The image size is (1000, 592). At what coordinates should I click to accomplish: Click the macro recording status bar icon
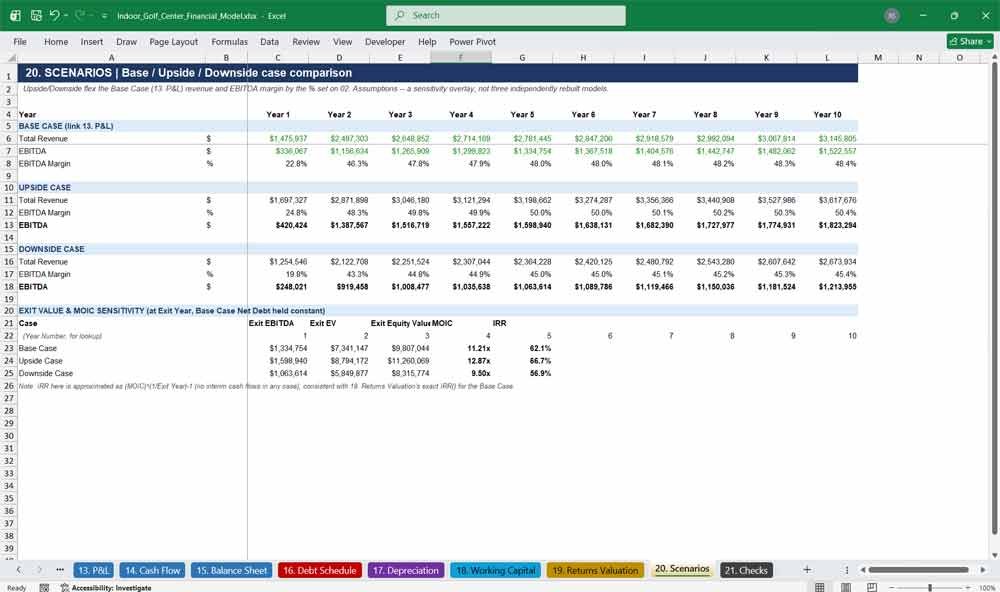[44, 588]
